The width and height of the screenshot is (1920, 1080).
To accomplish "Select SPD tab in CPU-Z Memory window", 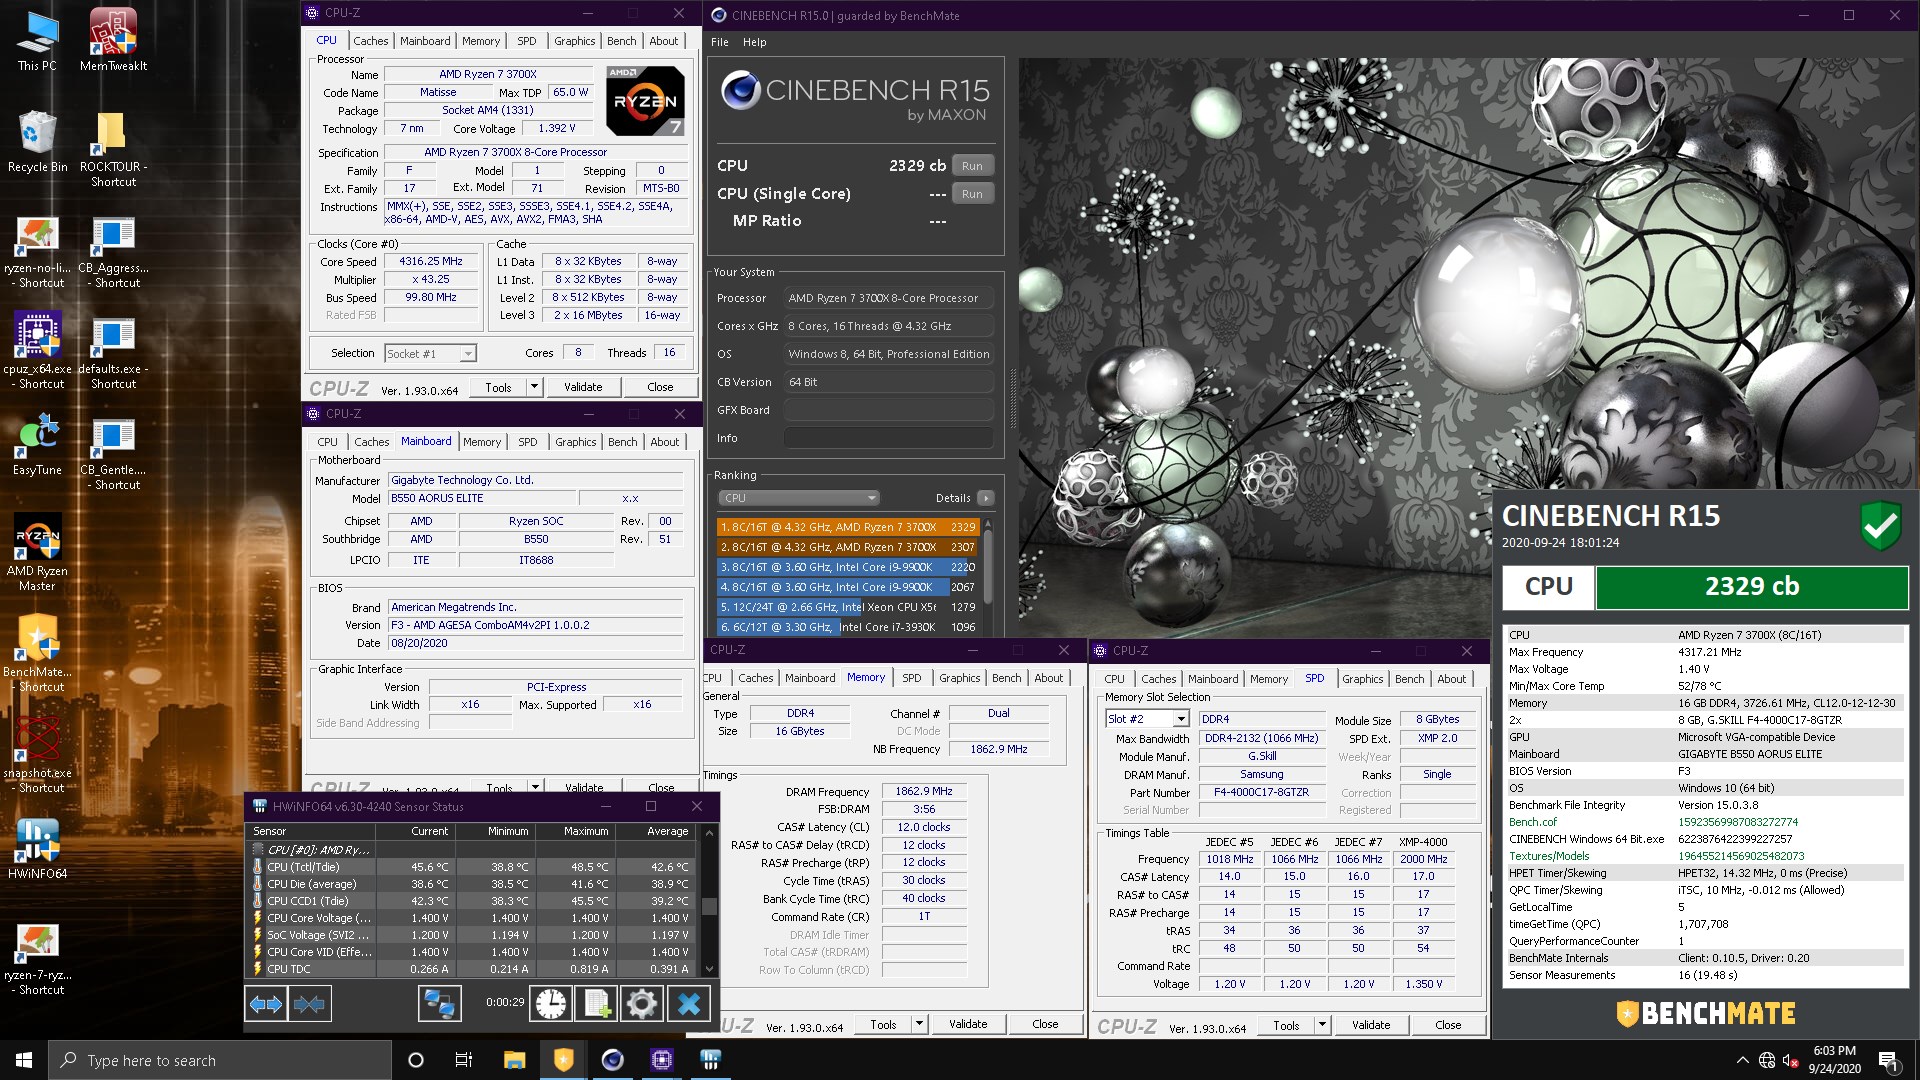I will (x=912, y=678).
